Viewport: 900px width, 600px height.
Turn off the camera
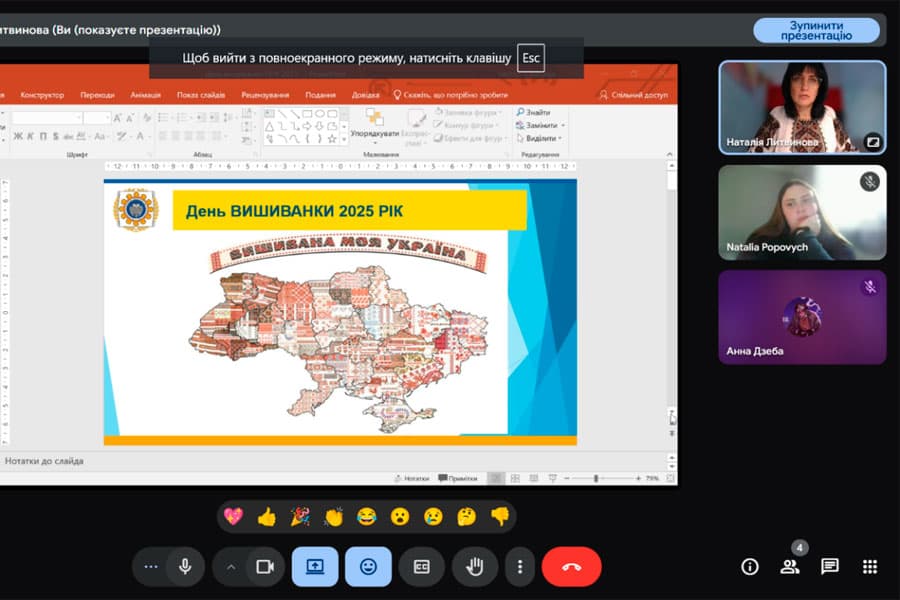(x=265, y=566)
